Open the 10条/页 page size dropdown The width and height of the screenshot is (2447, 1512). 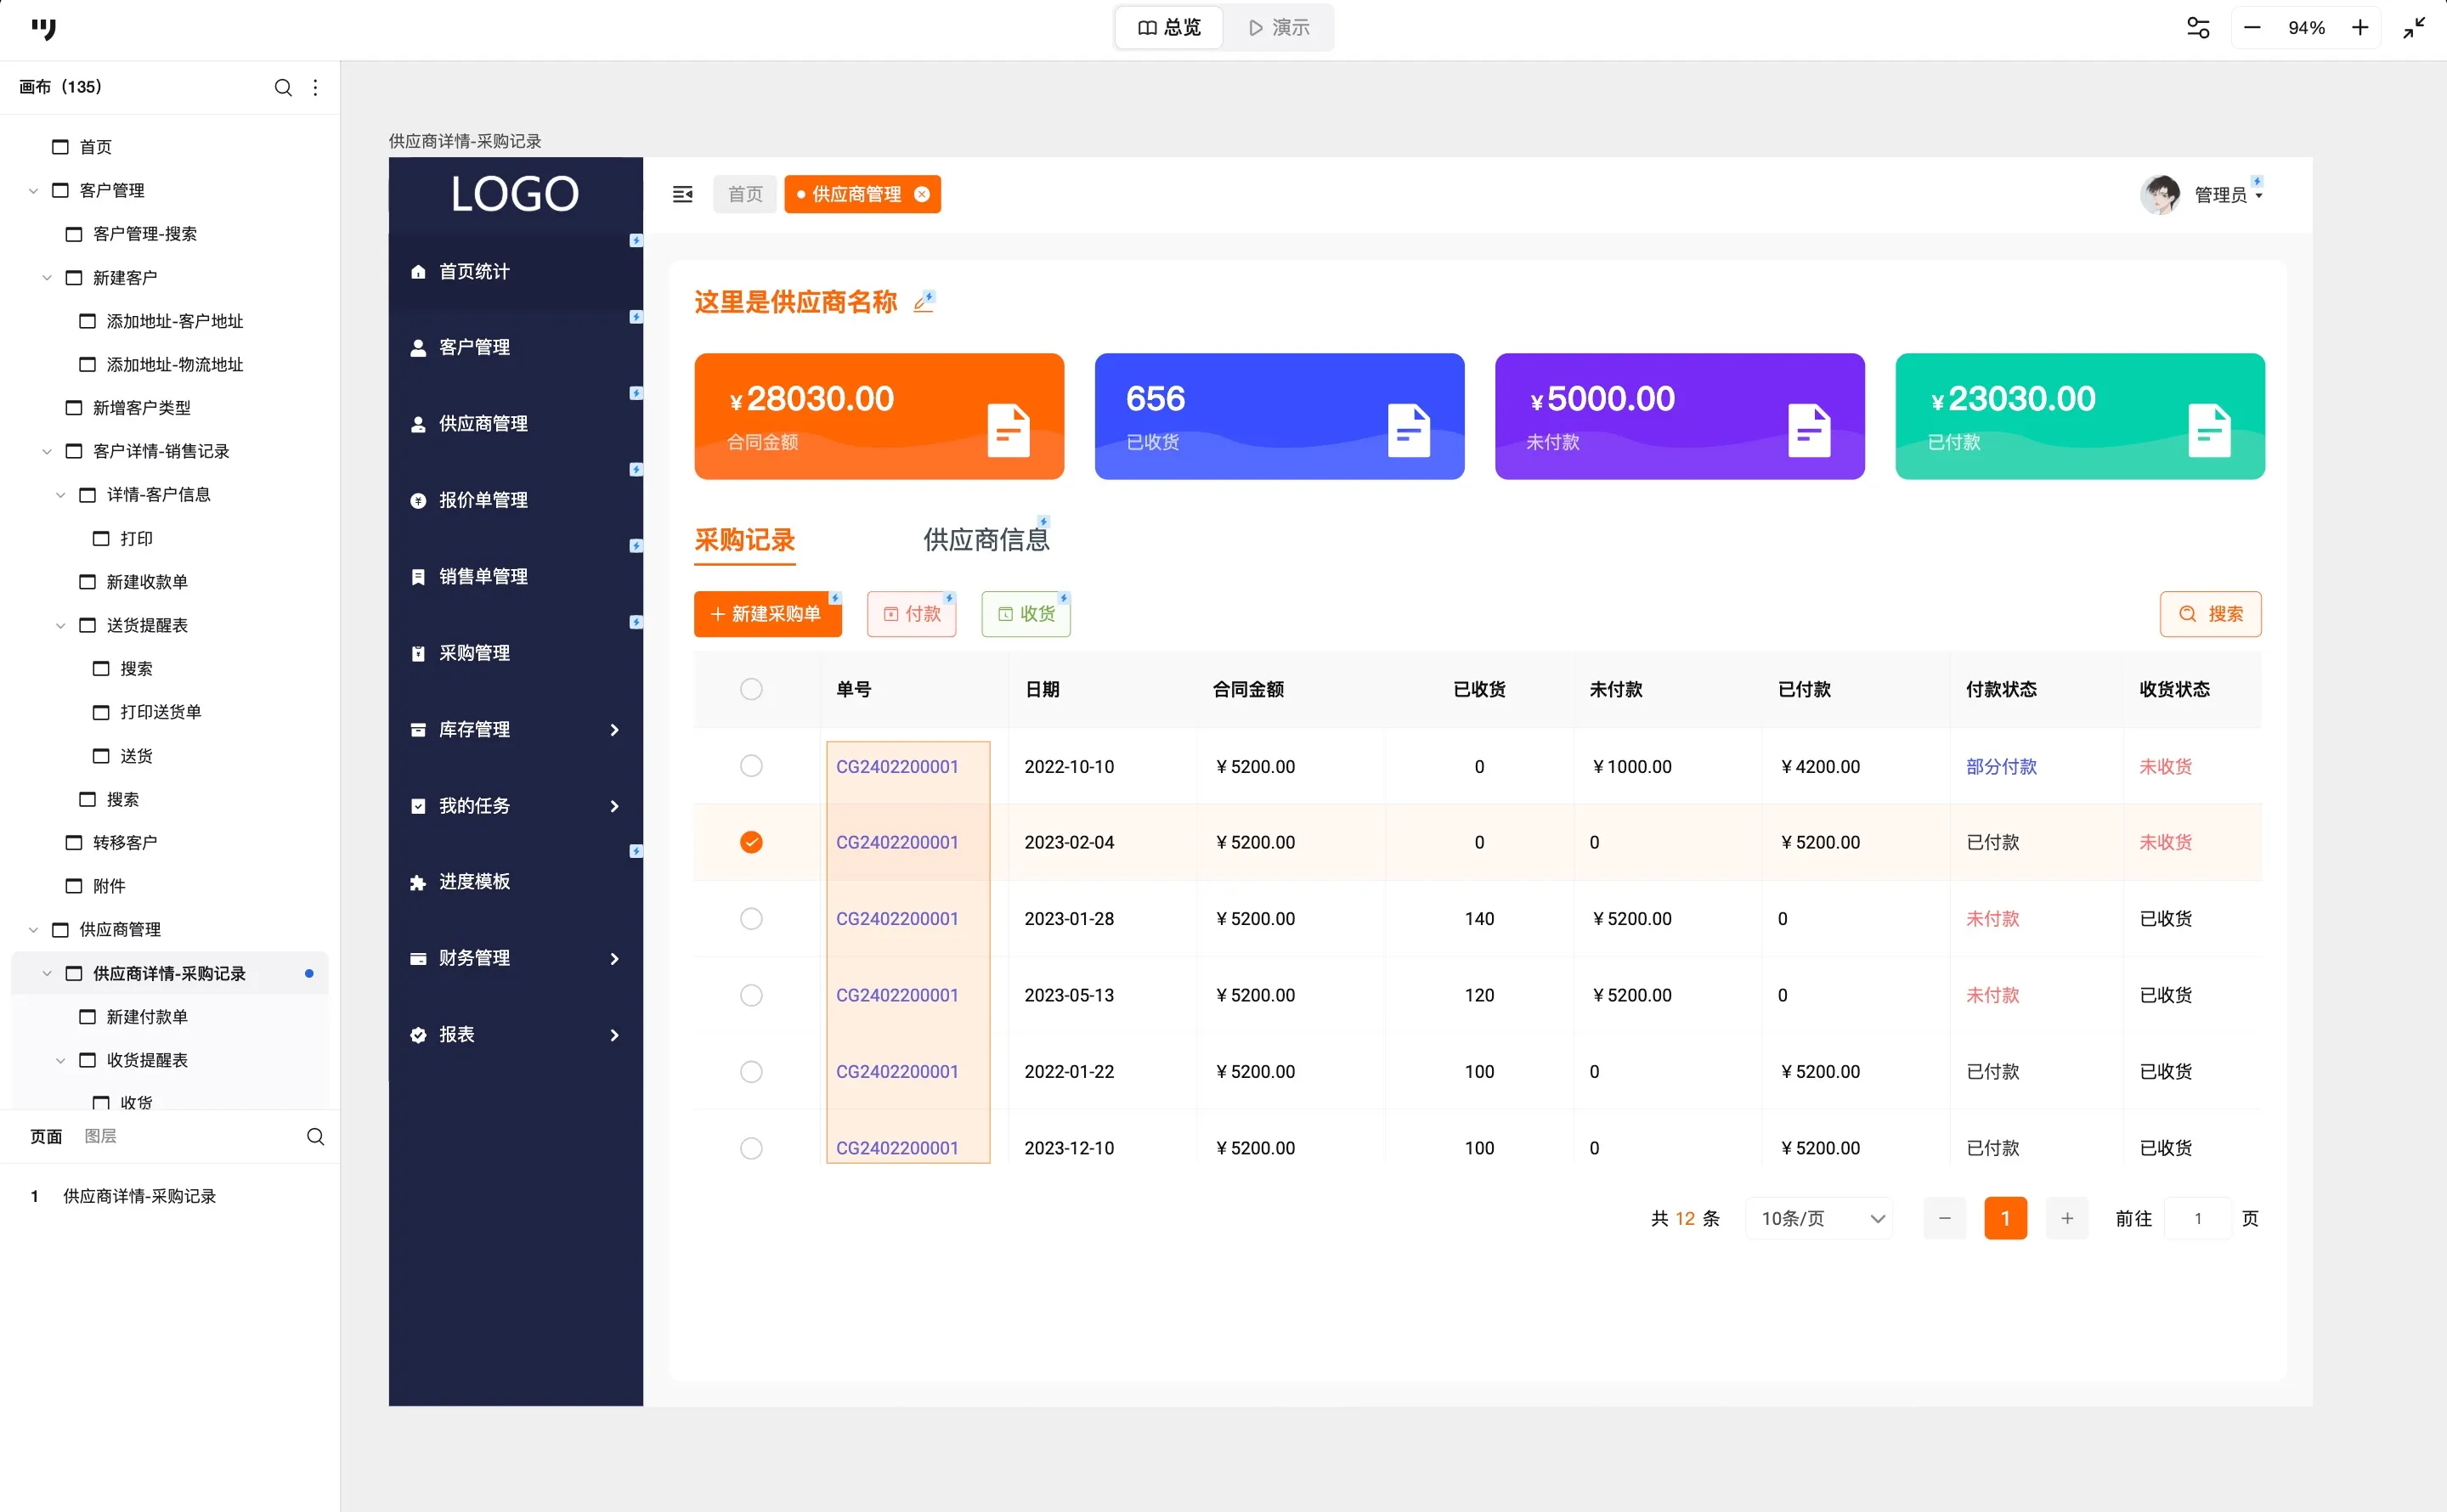(1820, 1218)
